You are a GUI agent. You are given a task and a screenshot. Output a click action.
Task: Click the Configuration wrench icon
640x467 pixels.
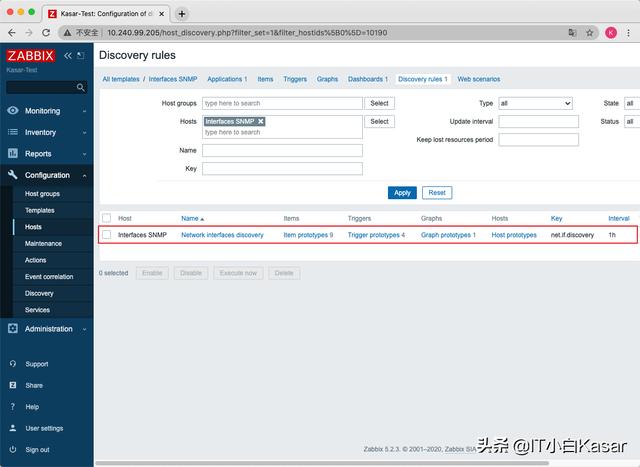point(13,175)
